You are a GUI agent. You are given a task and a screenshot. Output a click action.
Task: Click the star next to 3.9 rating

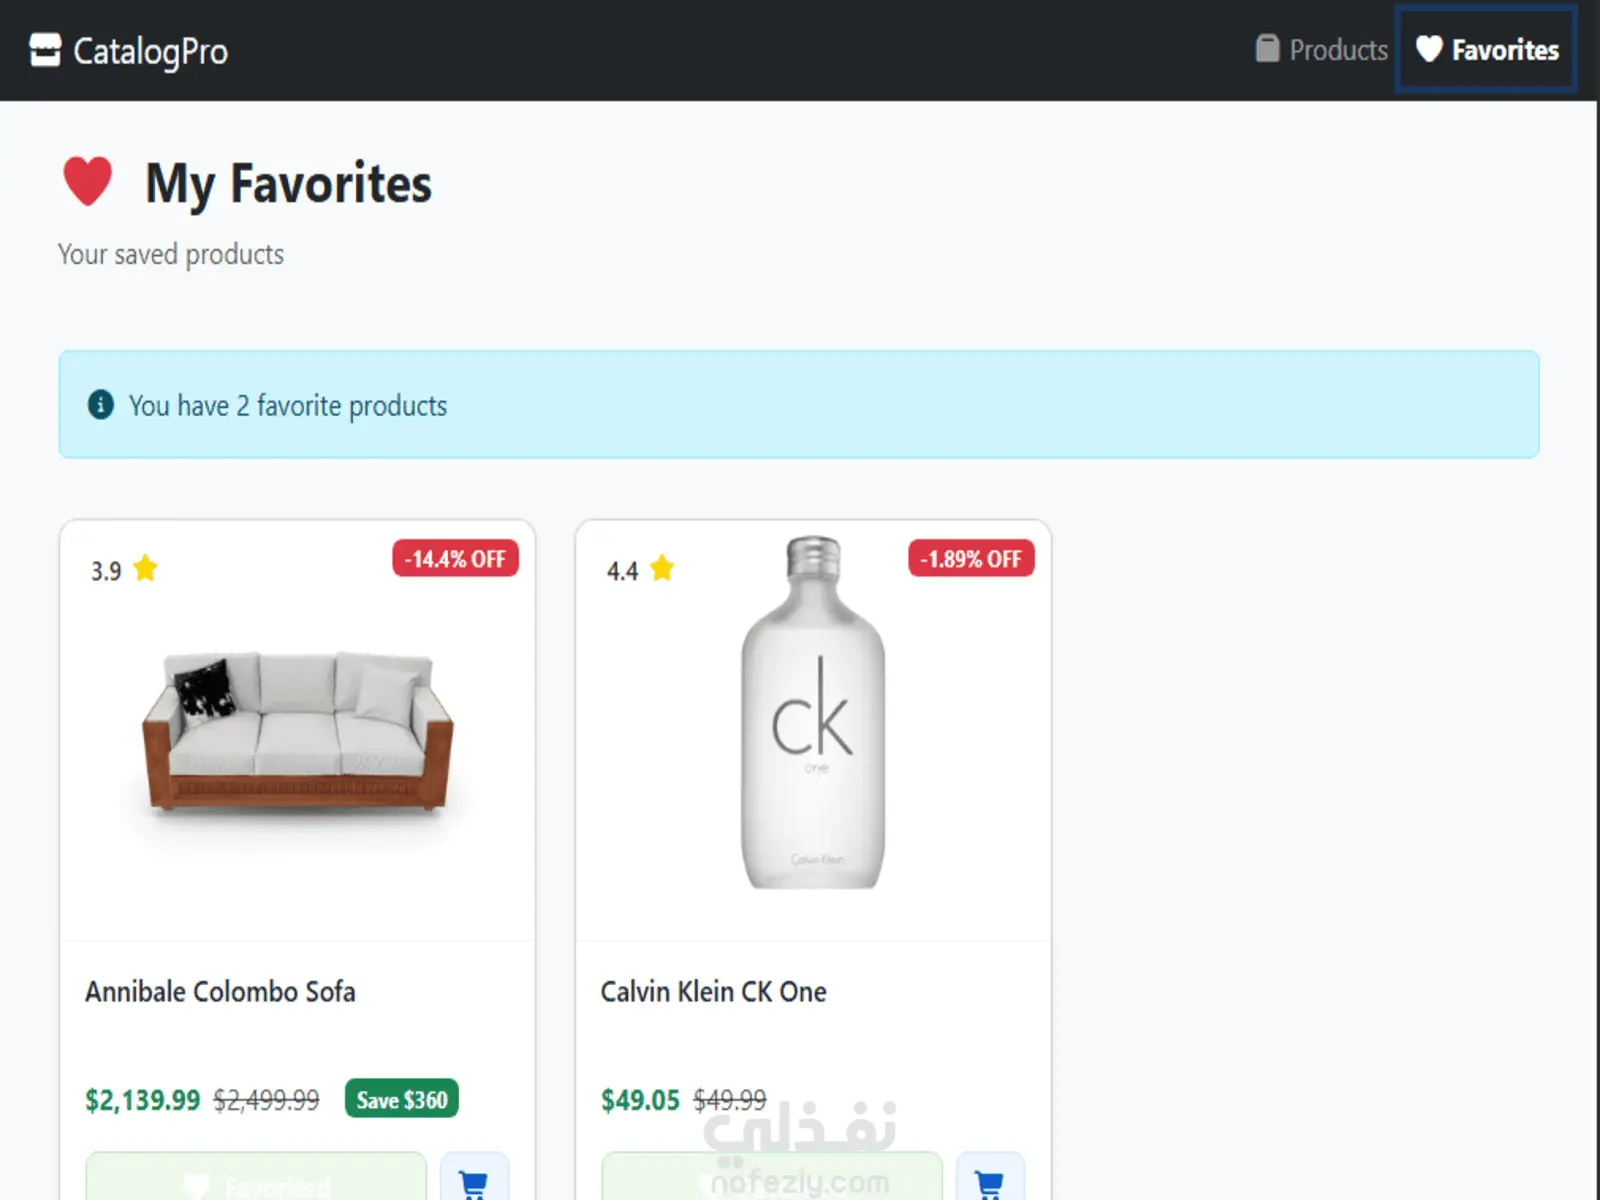146,569
